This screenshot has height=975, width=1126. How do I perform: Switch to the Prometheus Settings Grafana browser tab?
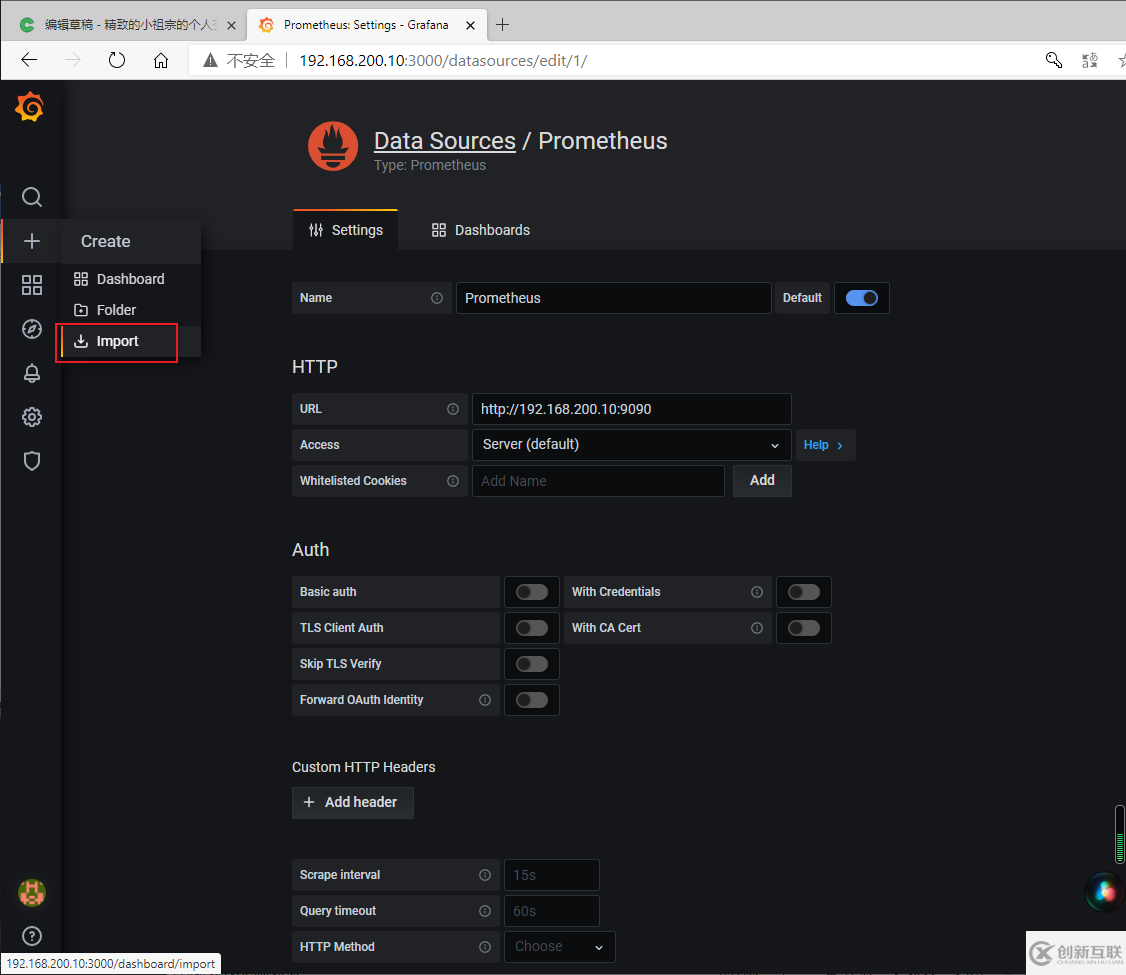(366, 24)
